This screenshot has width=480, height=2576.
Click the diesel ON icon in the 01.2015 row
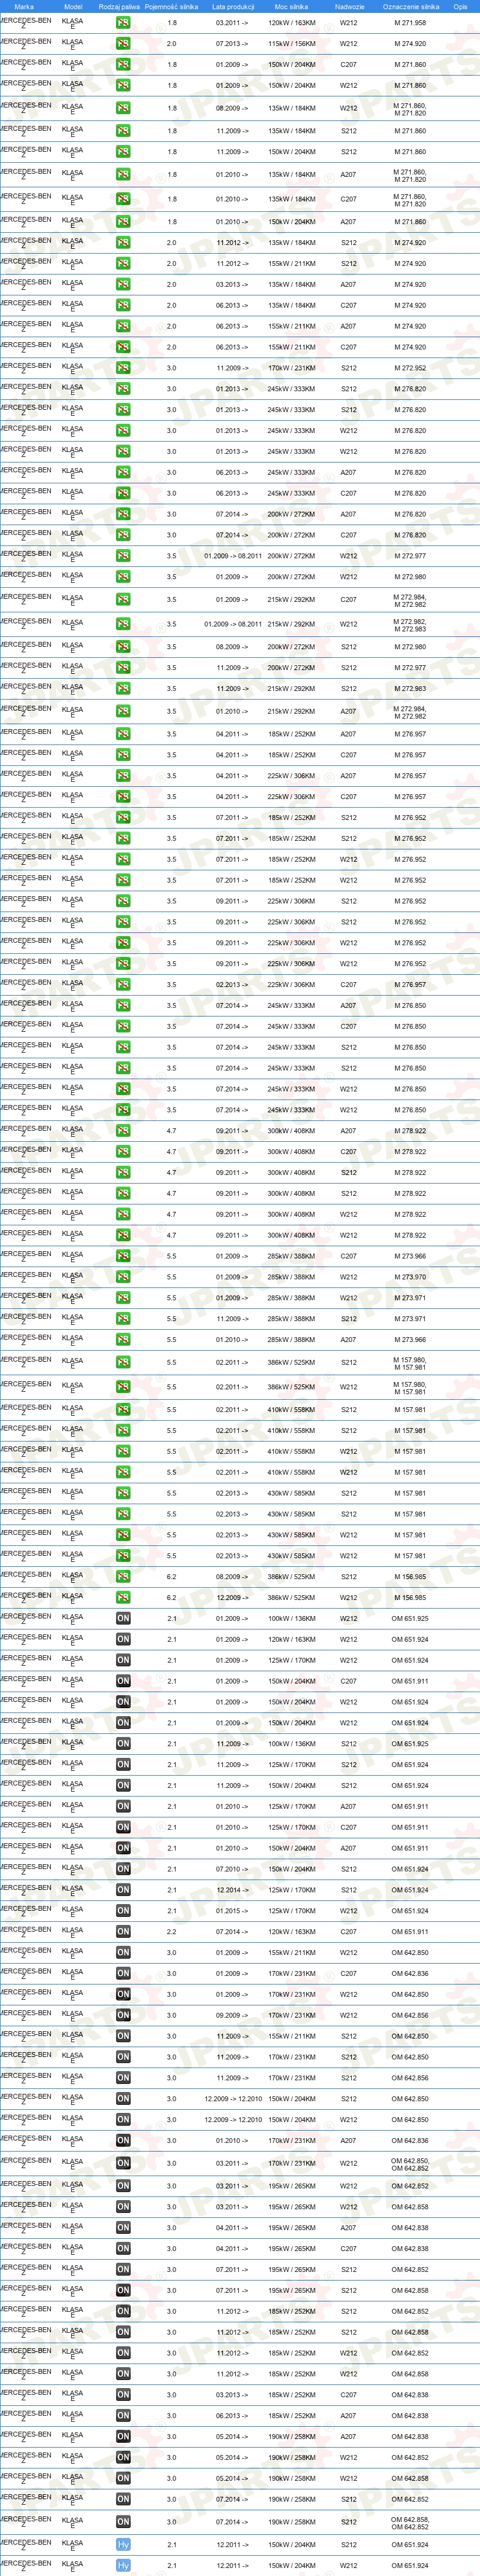pos(123,1912)
